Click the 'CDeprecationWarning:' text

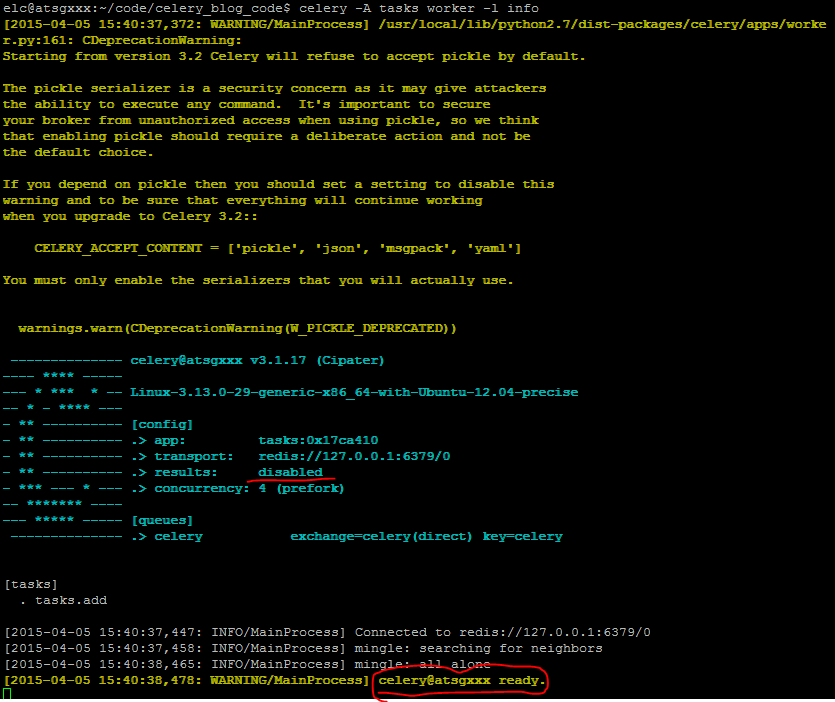click(x=162, y=40)
